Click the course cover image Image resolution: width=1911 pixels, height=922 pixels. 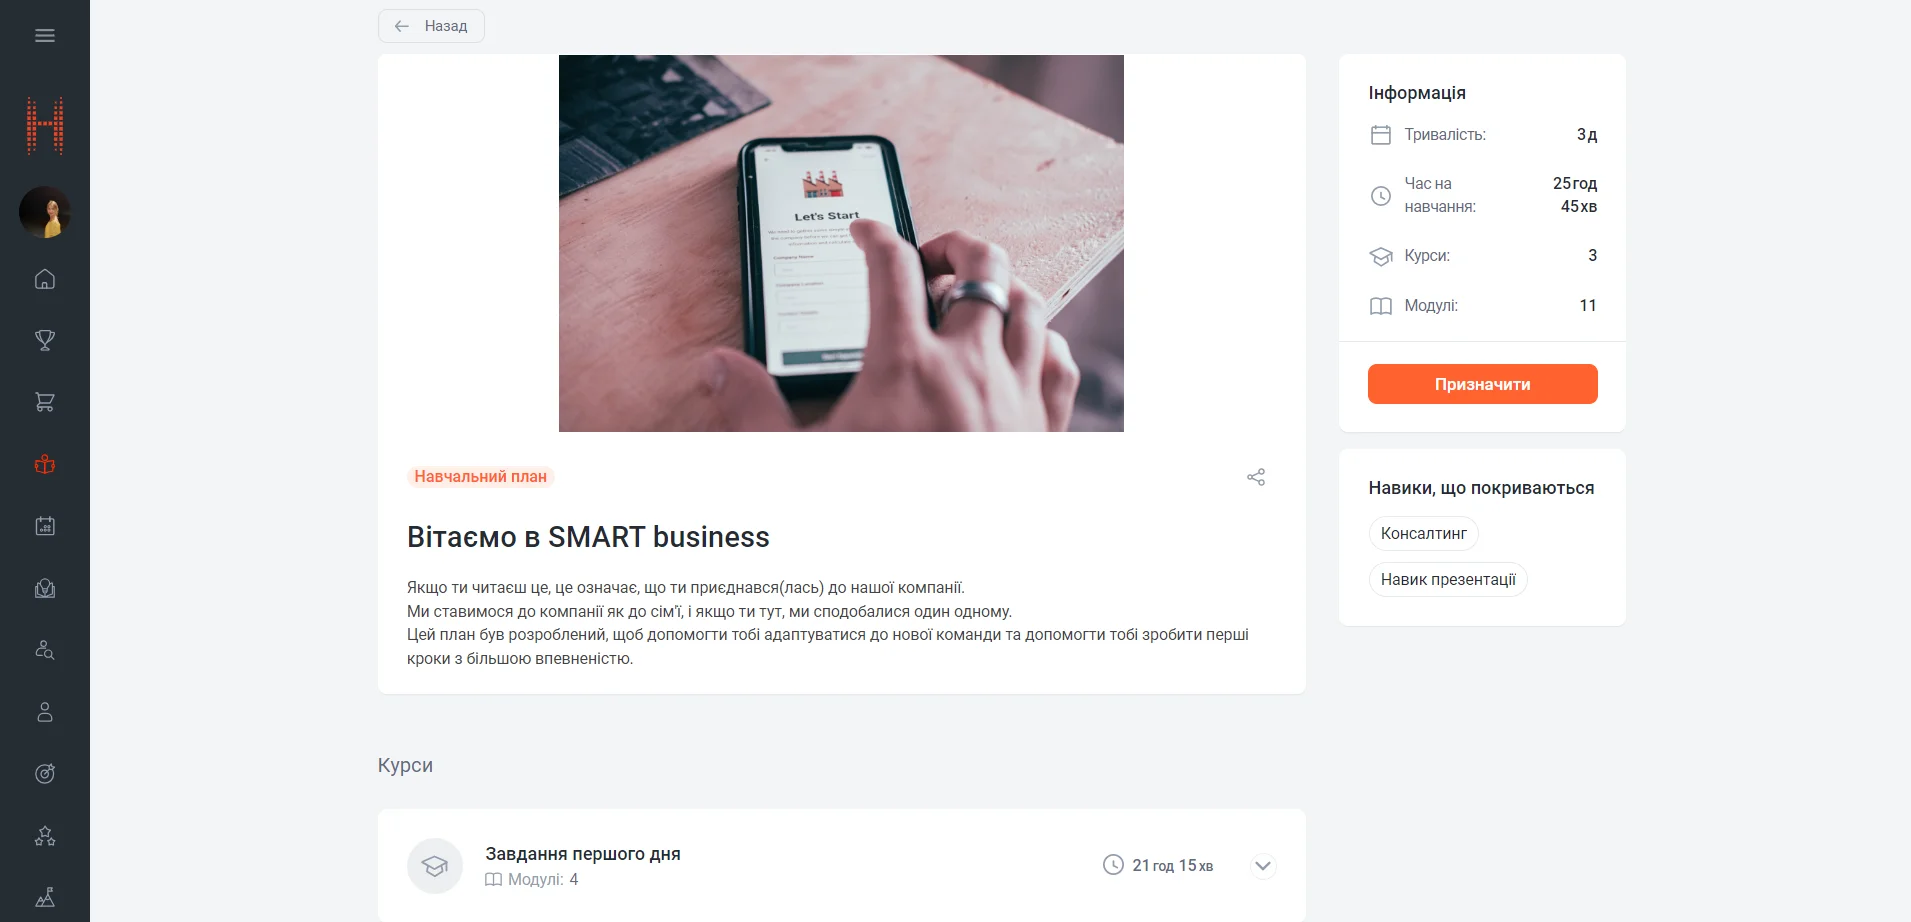pyautogui.click(x=841, y=243)
